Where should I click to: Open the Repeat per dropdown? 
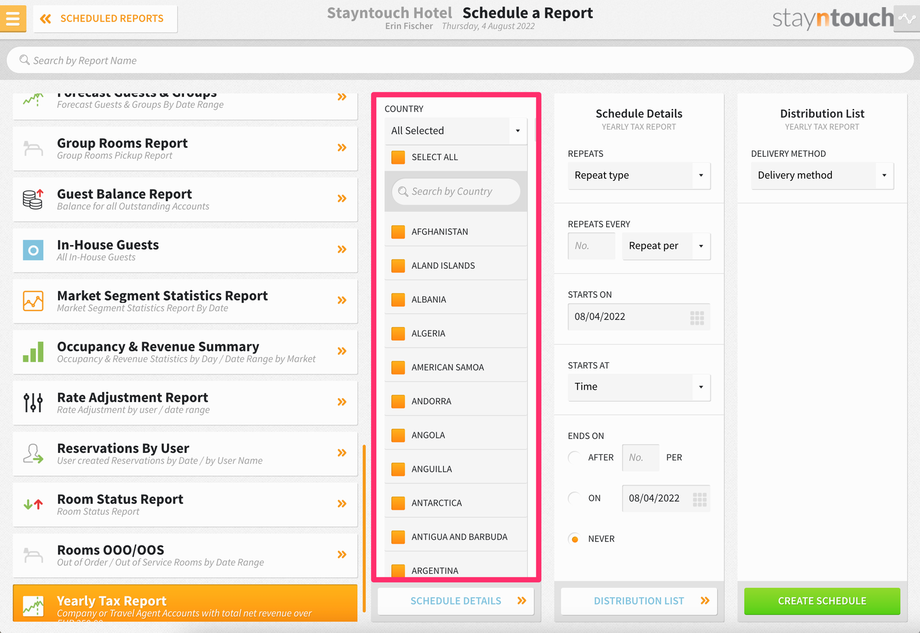(666, 246)
